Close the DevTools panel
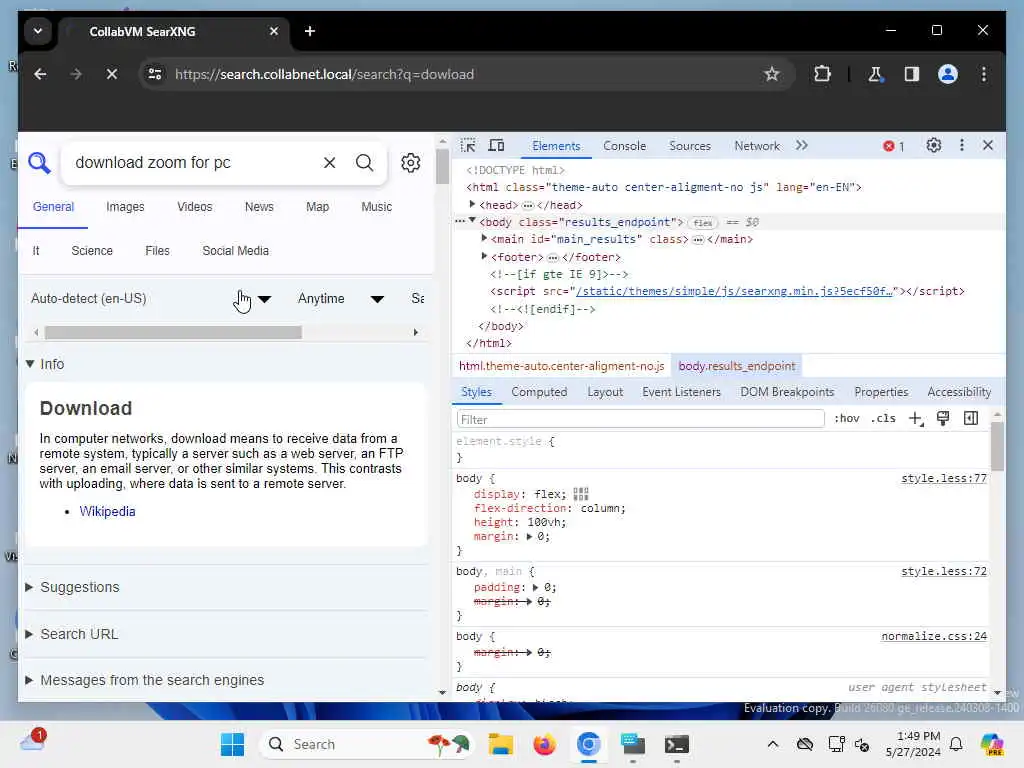The image size is (1024, 768). pyautogui.click(x=988, y=145)
